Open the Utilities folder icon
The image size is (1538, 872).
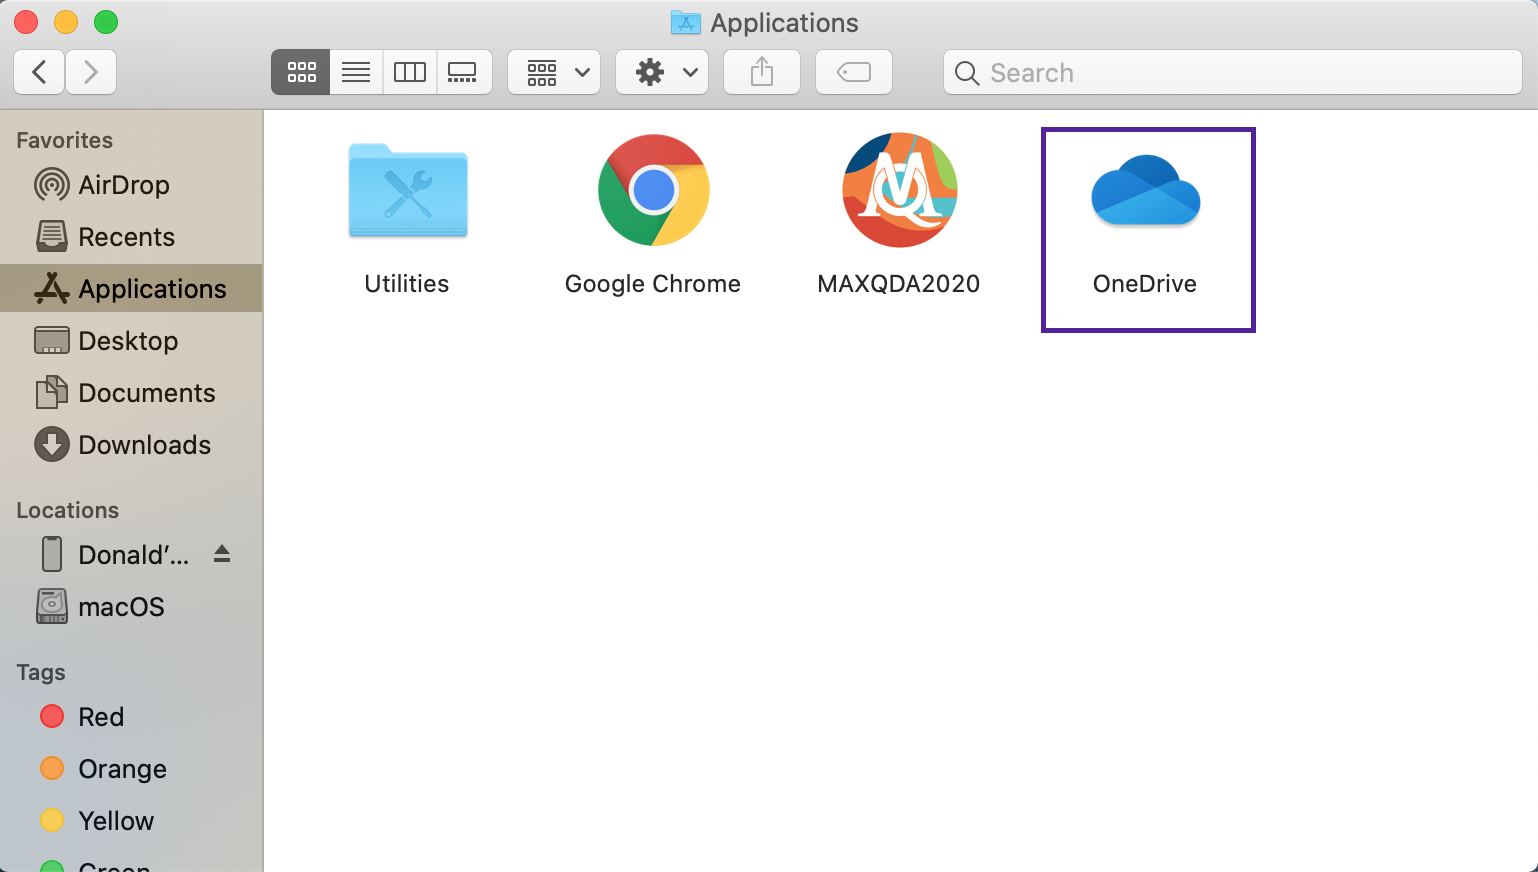407,191
